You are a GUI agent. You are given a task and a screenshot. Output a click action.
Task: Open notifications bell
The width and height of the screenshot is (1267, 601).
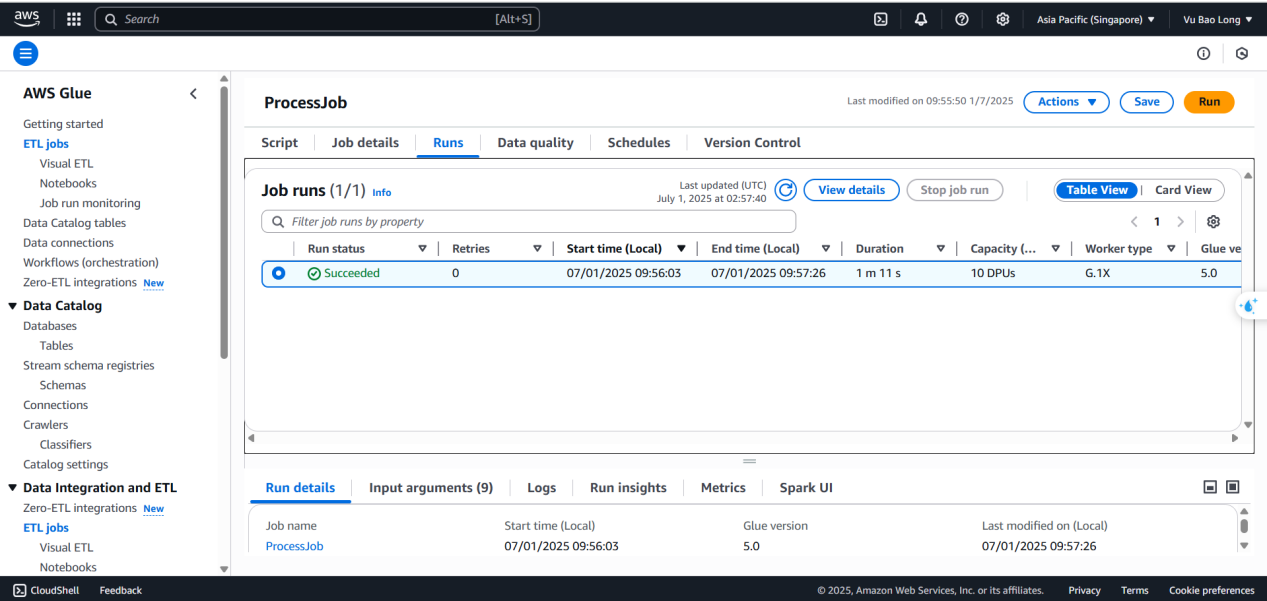click(x=921, y=19)
